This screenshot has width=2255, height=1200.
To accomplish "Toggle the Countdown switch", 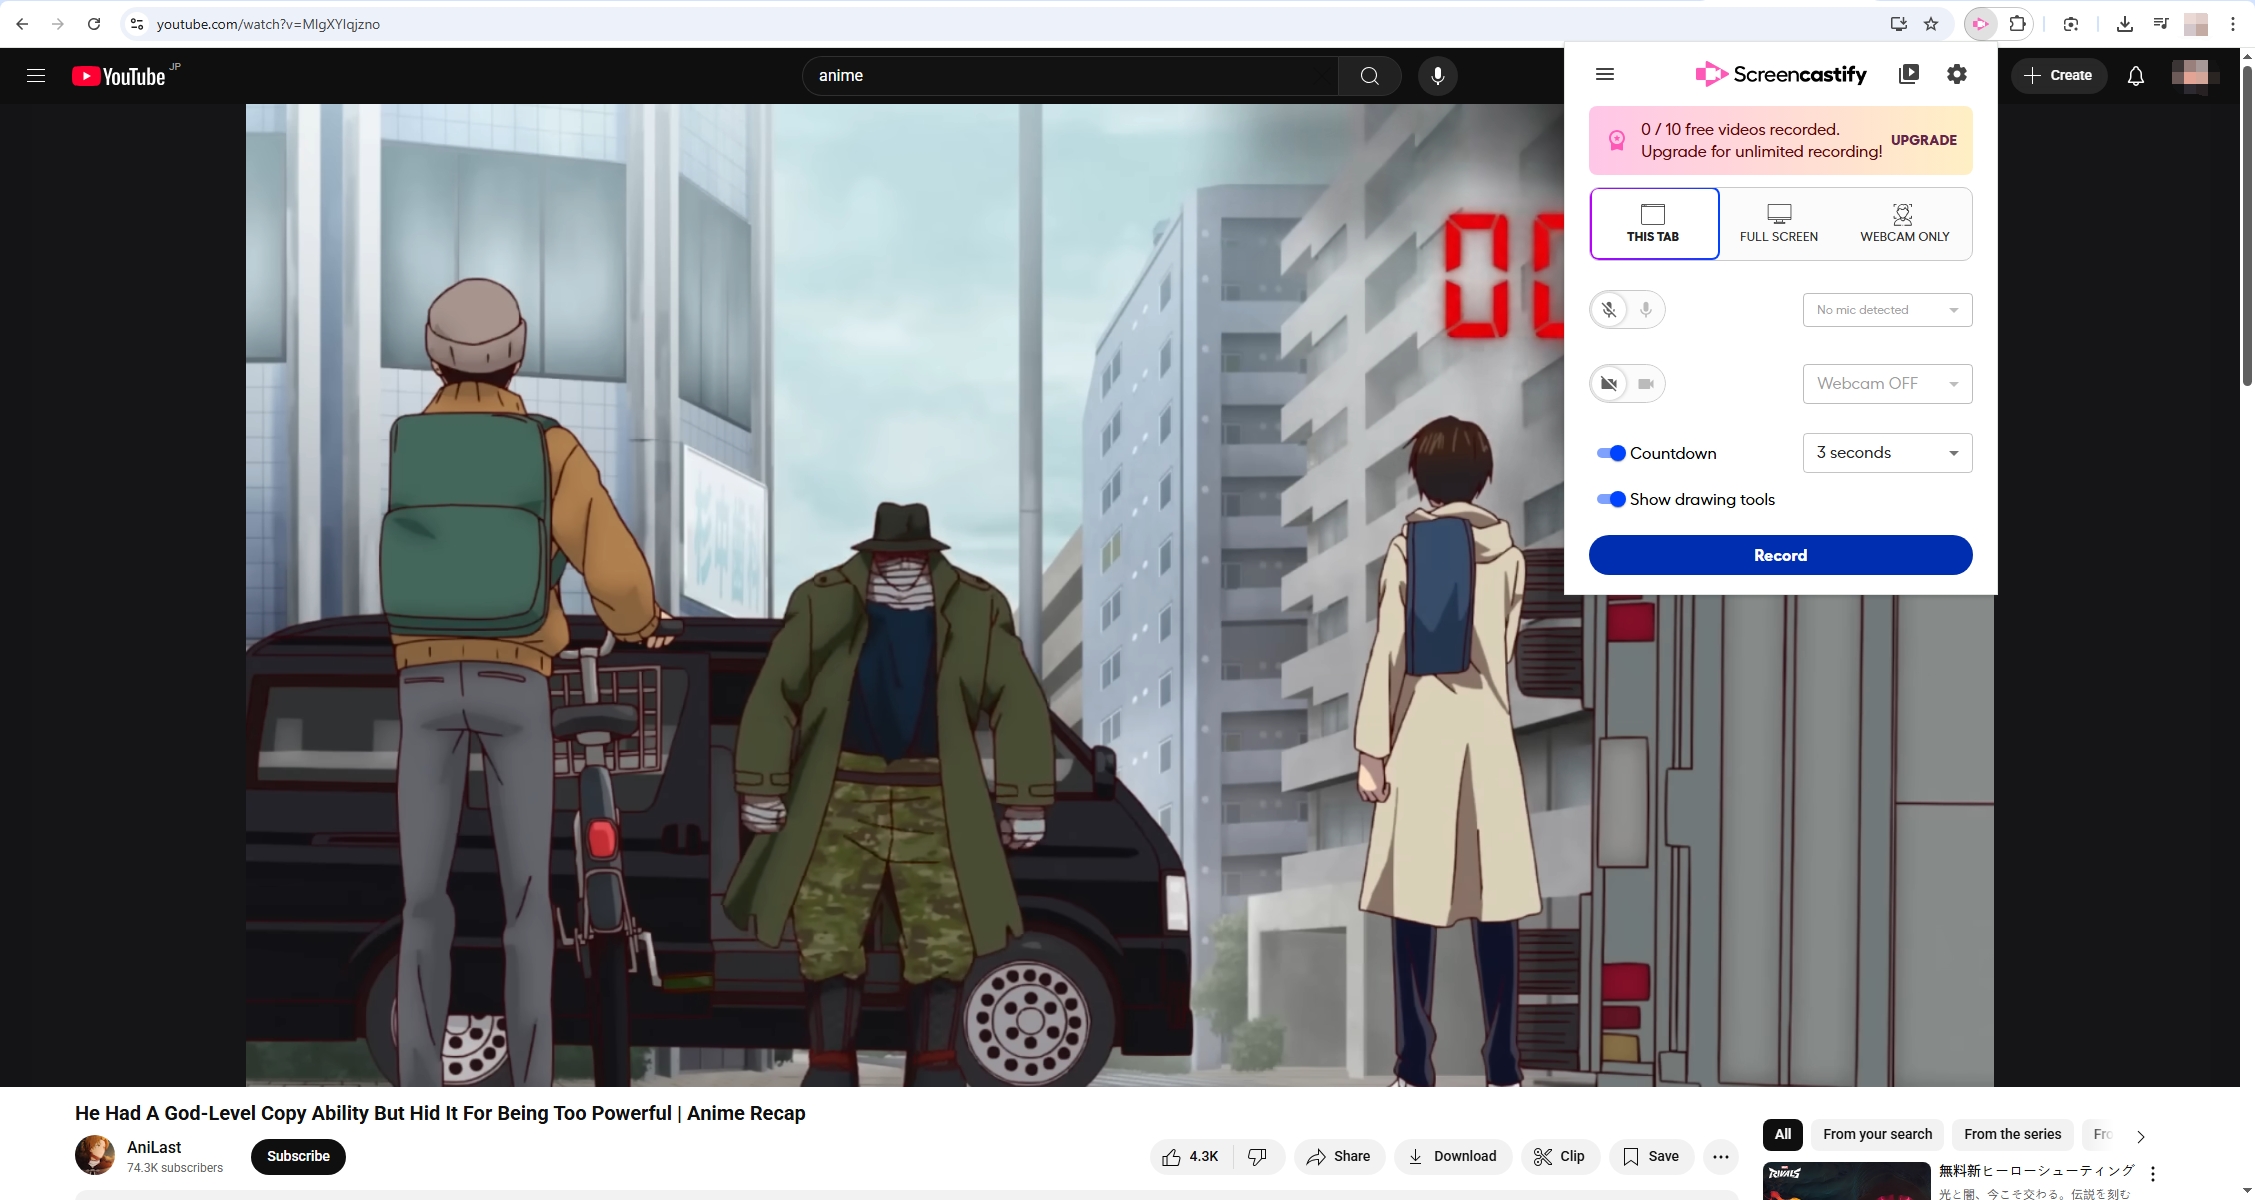I will [x=1611, y=453].
